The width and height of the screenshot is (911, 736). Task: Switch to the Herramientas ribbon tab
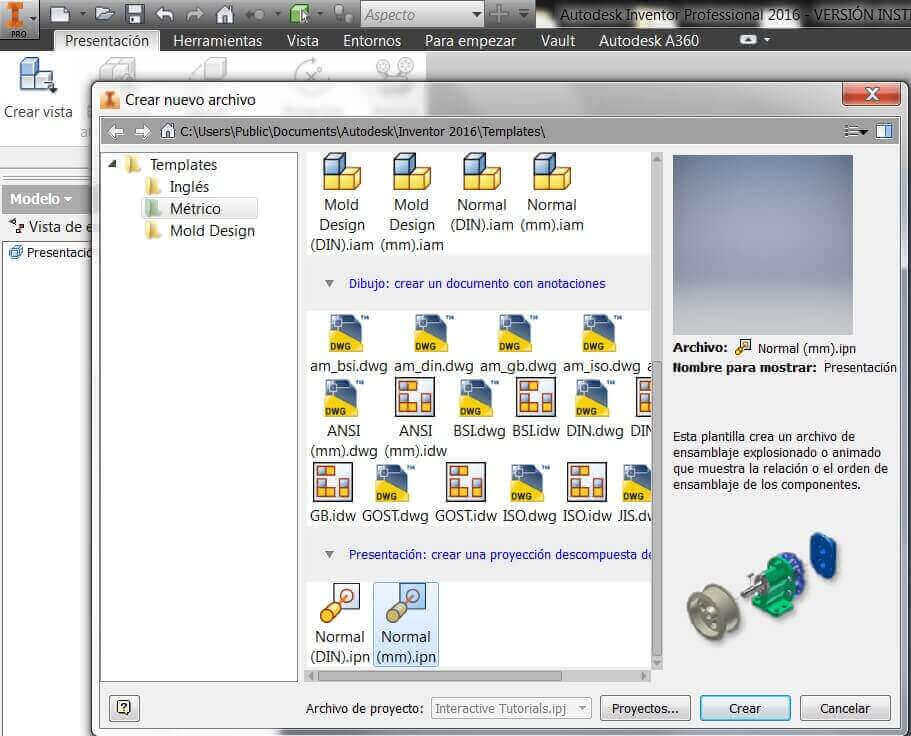coord(217,41)
